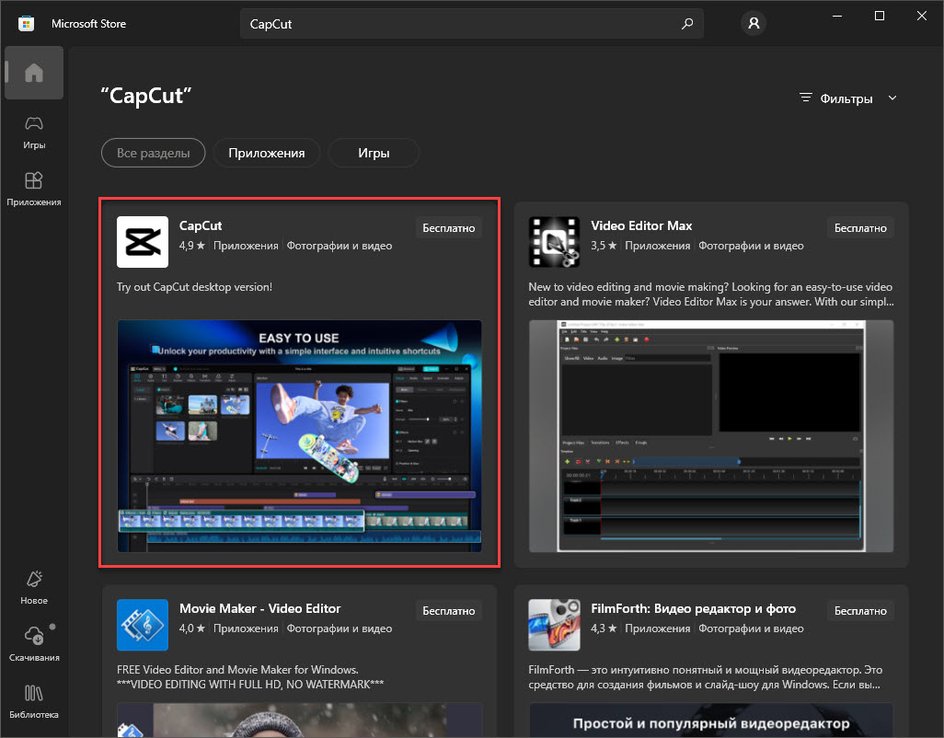This screenshot has width=944, height=738.
Task: Go to Home in the sidebar
Action: pos(34,73)
